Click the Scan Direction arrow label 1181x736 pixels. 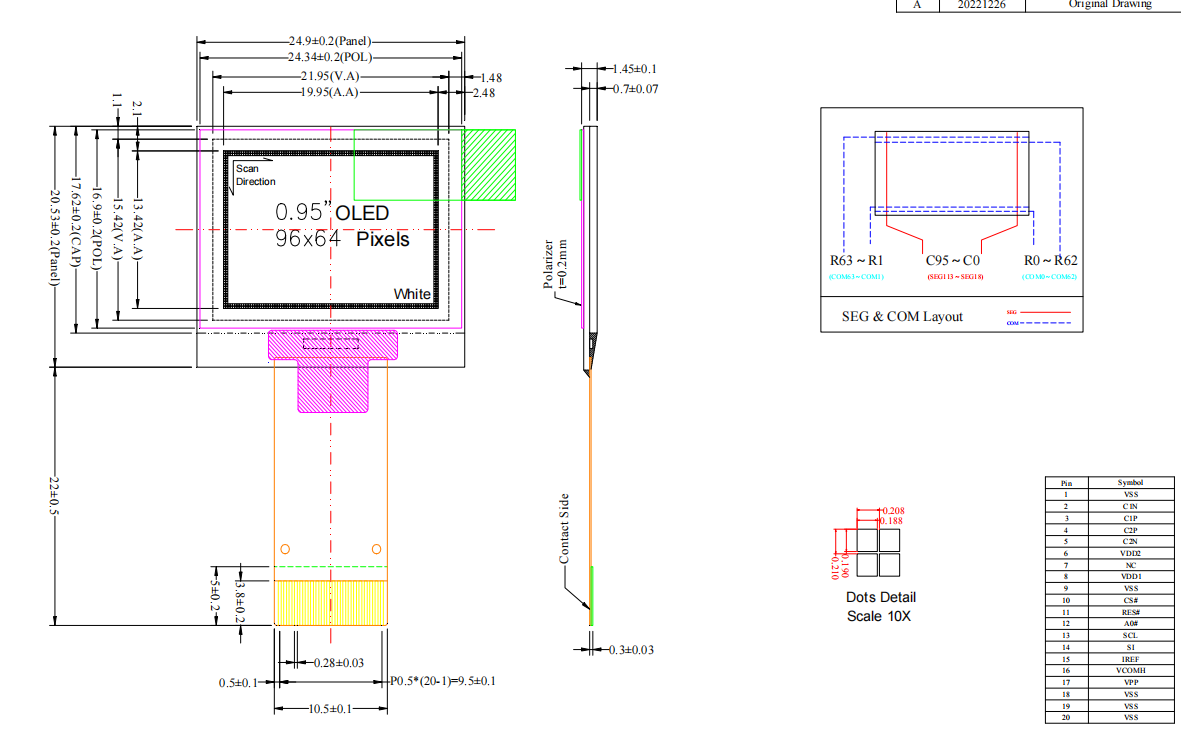pos(254,175)
